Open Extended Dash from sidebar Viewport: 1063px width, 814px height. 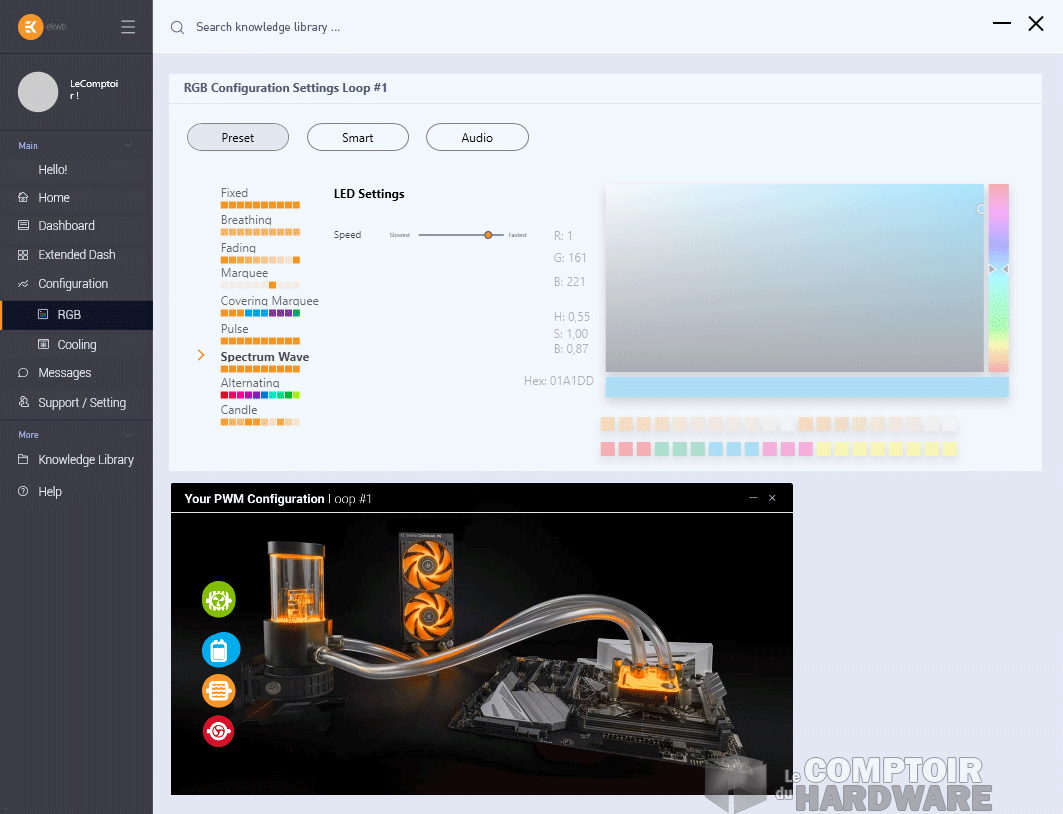pyautogui.click(x=77, y=255)
